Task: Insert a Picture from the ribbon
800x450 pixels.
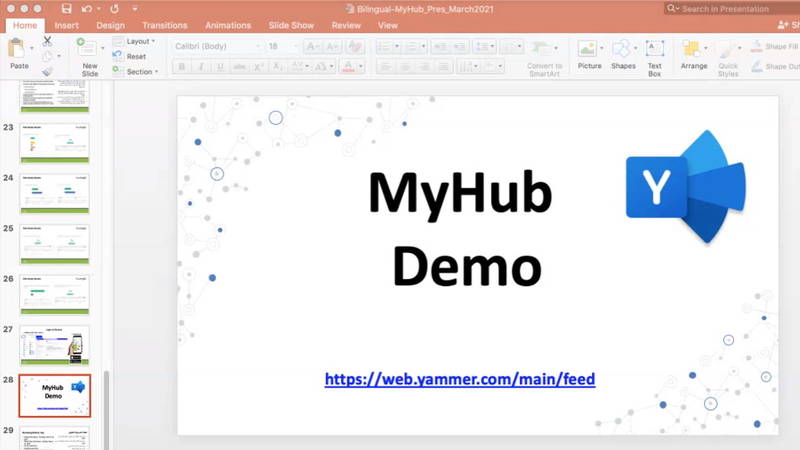Action: click(589, 54)
